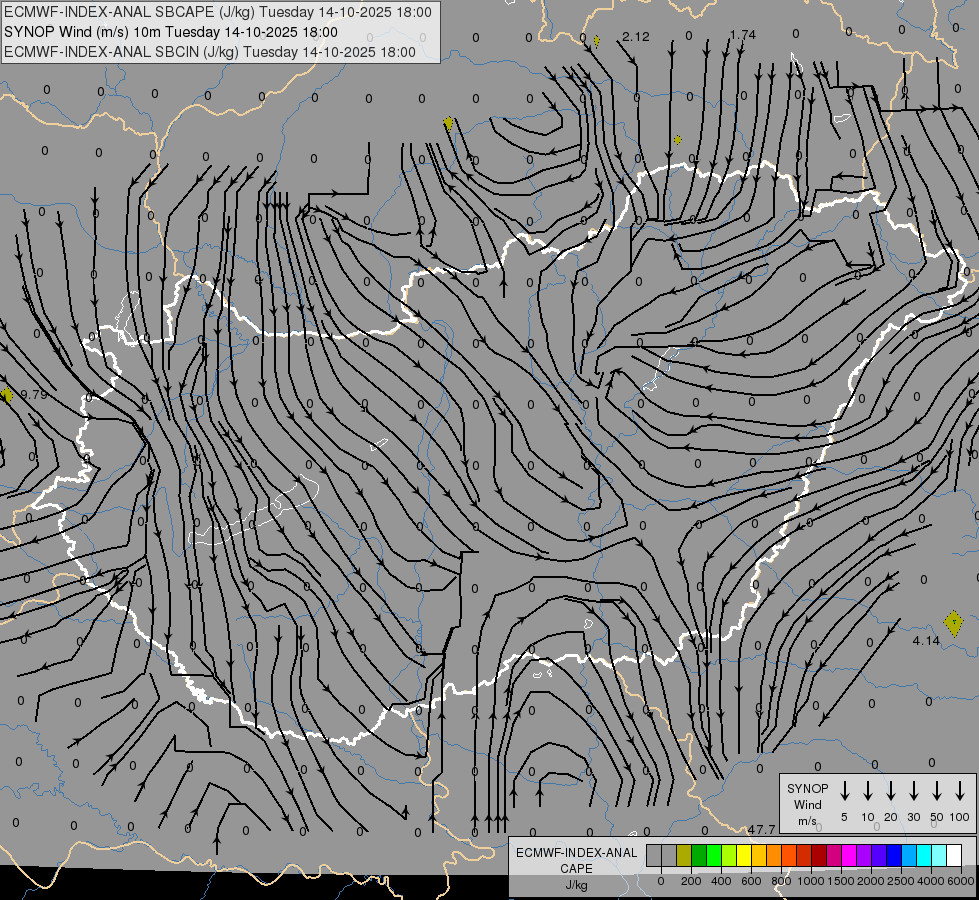Select the wind legend arrow above 100
The width and height of the screenshot is (979, 900).
[960, 790]
